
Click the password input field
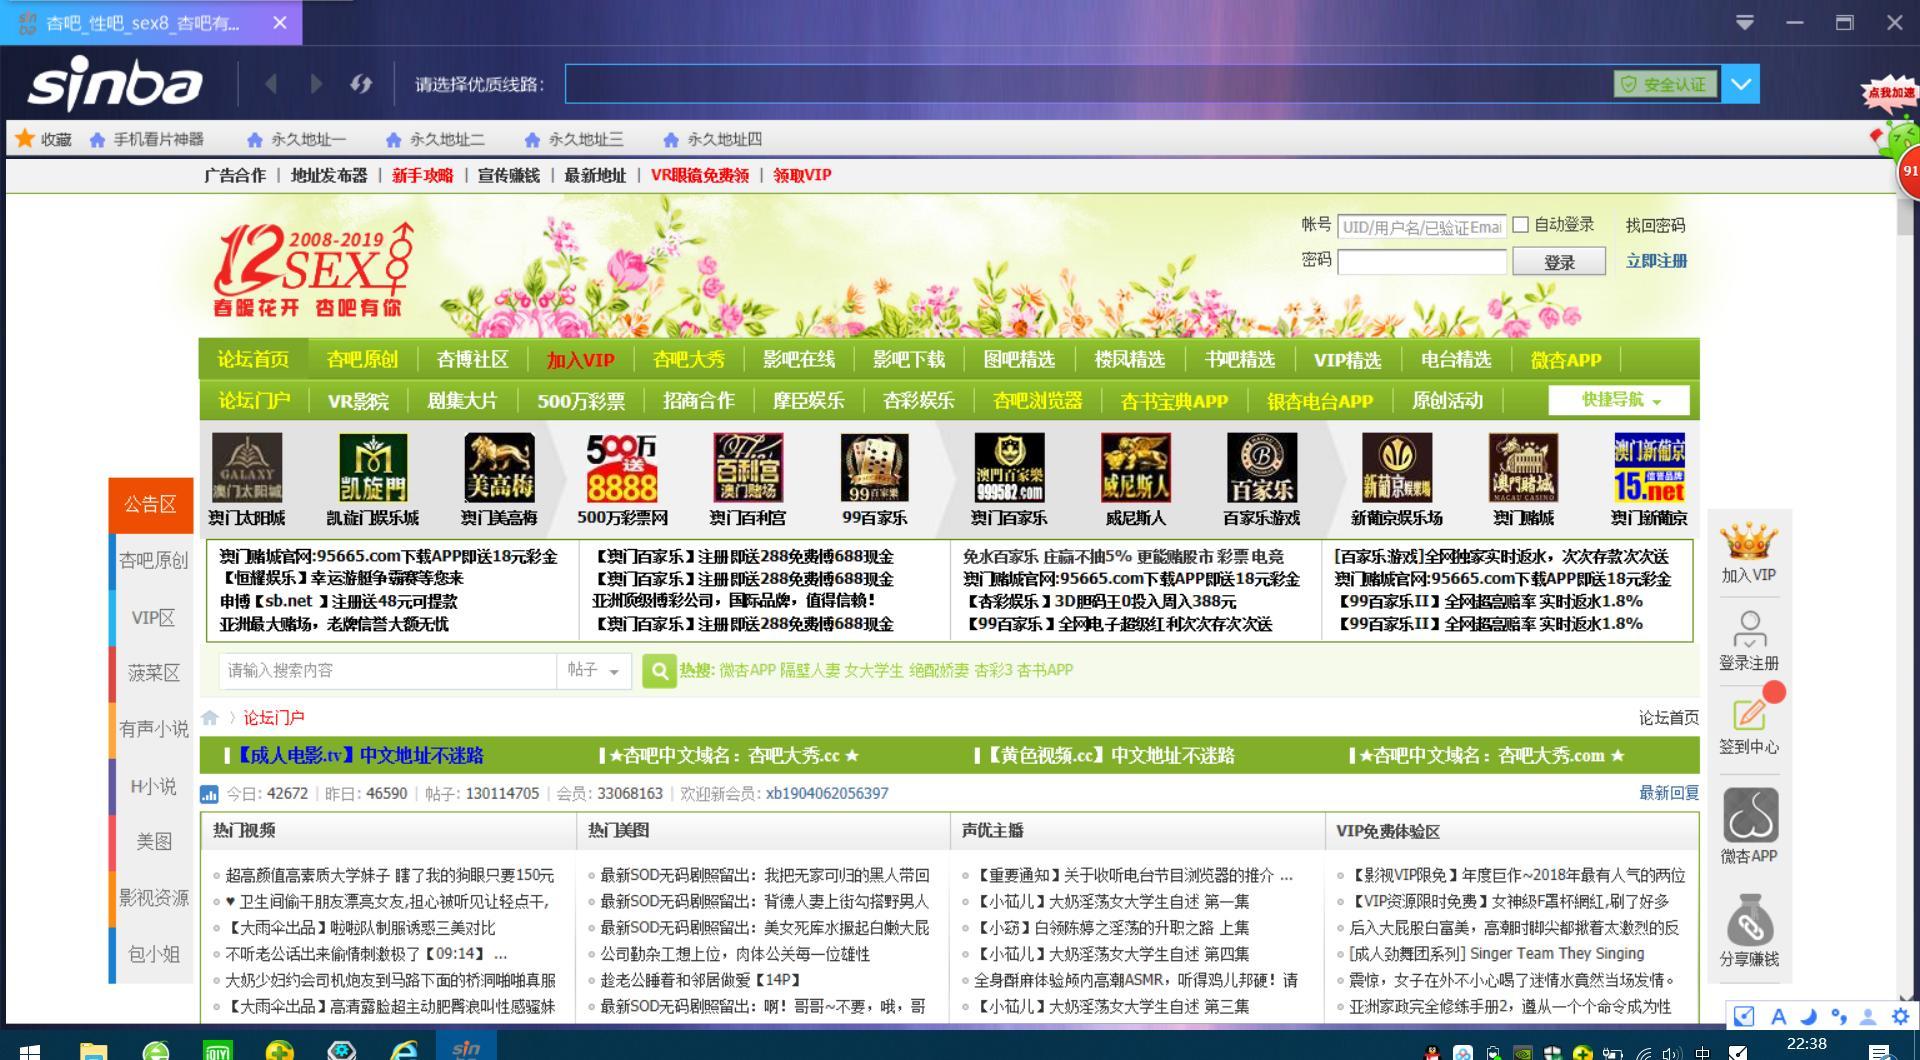1422,262
